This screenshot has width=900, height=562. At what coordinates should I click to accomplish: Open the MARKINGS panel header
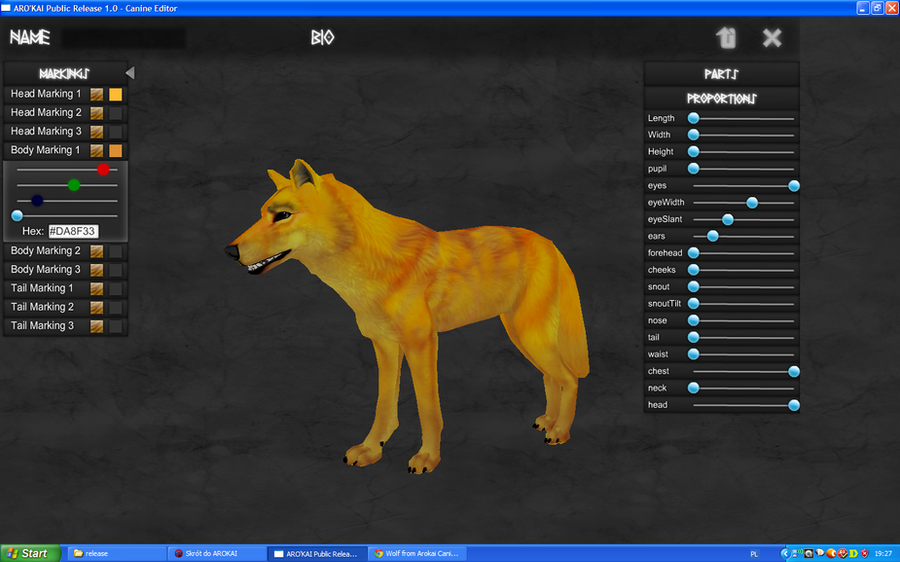(x=64, y=73)
